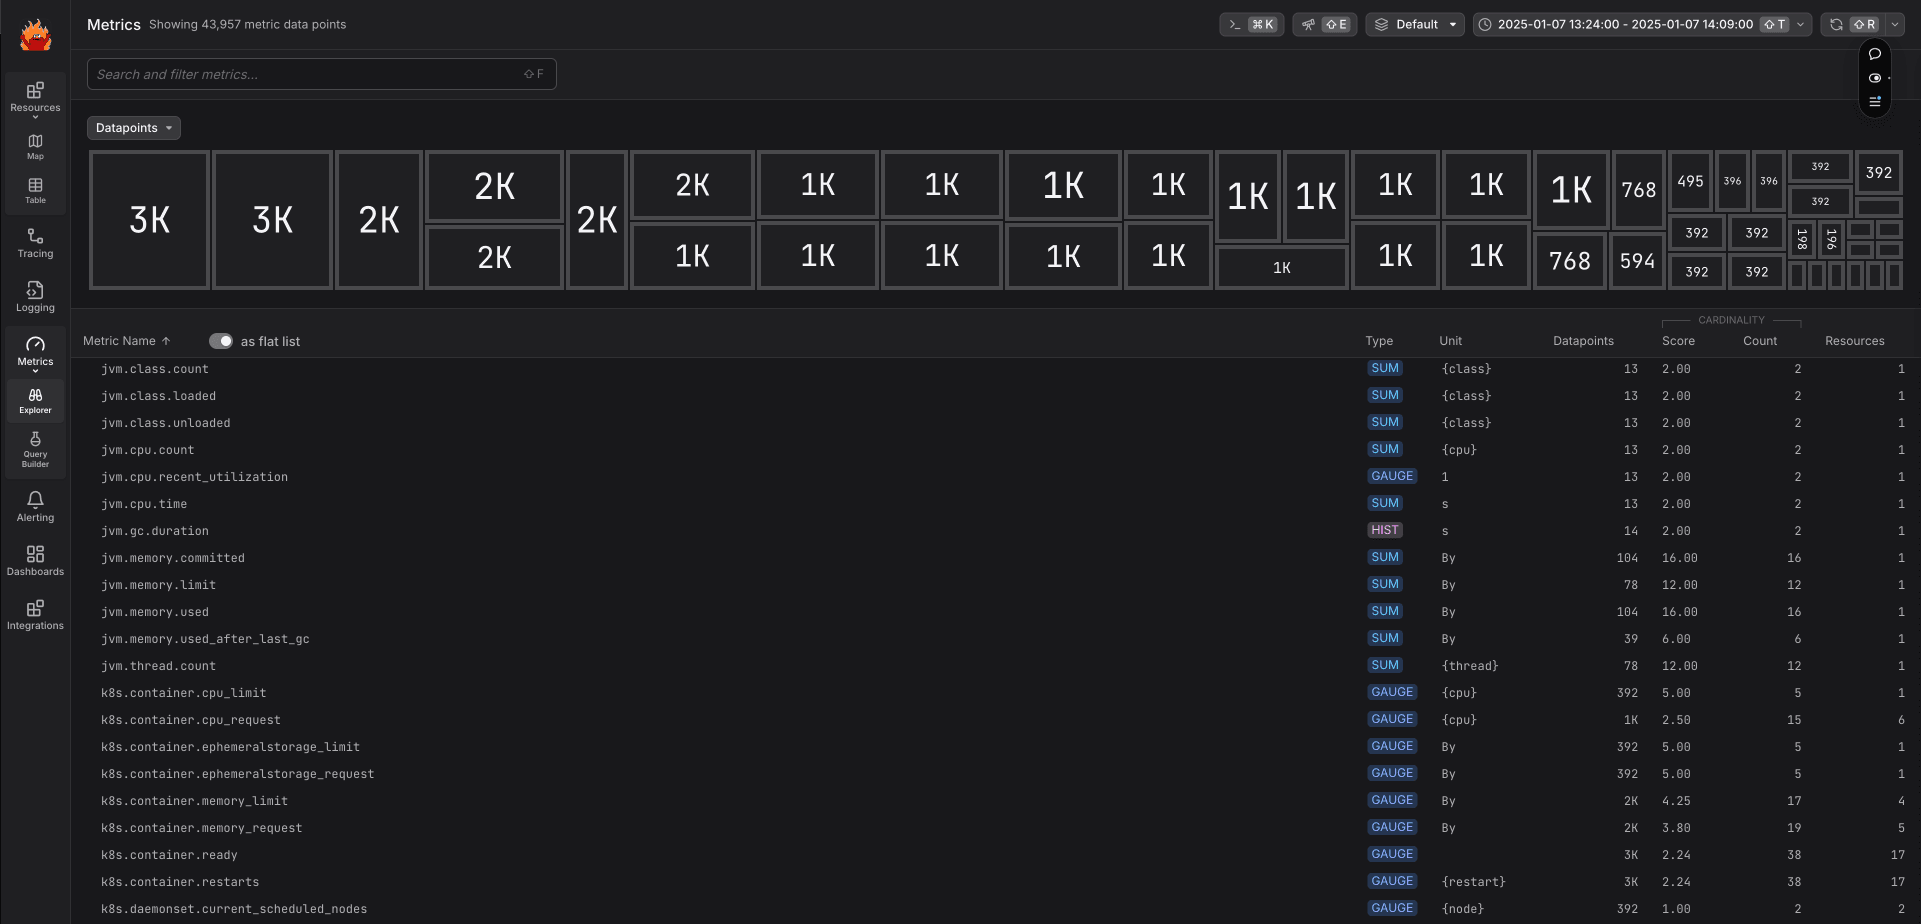The height and width of the screenshot is (924, 1921).
Task: Open Integrations from the sidebar
Action: point(35,615)
